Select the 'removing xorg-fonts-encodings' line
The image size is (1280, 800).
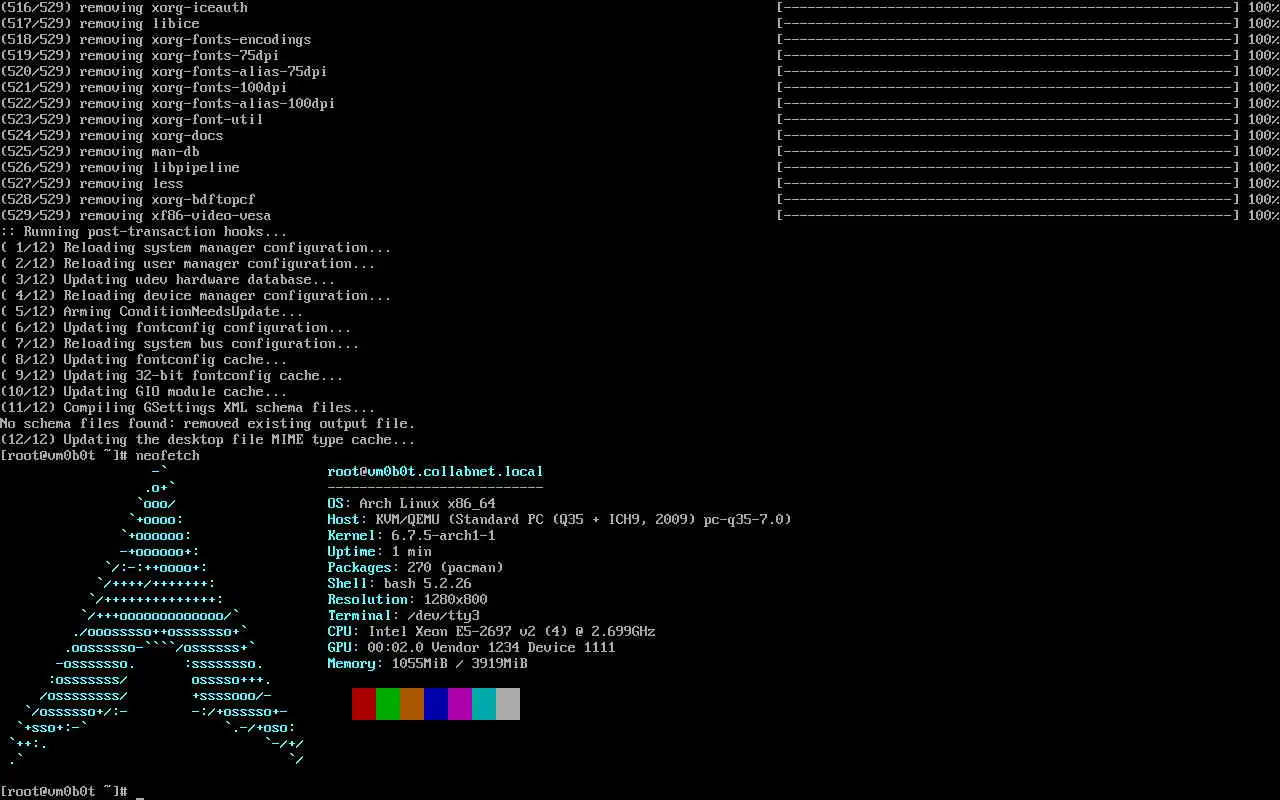tap(156, 40)
